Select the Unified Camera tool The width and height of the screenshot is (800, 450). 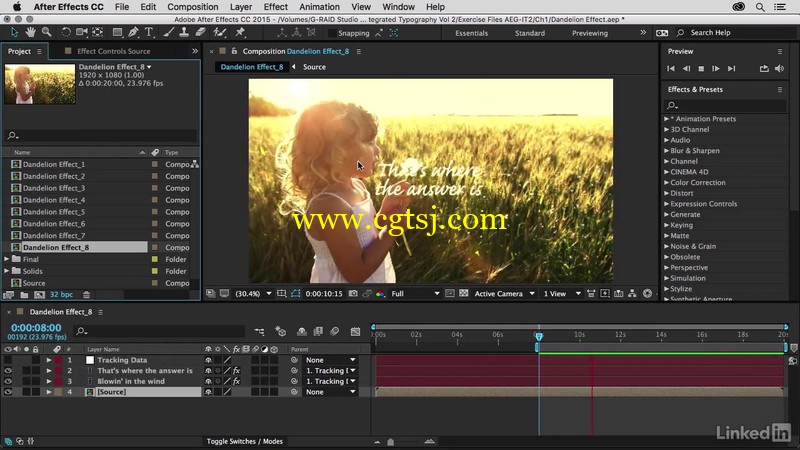[x=82, y=33]
